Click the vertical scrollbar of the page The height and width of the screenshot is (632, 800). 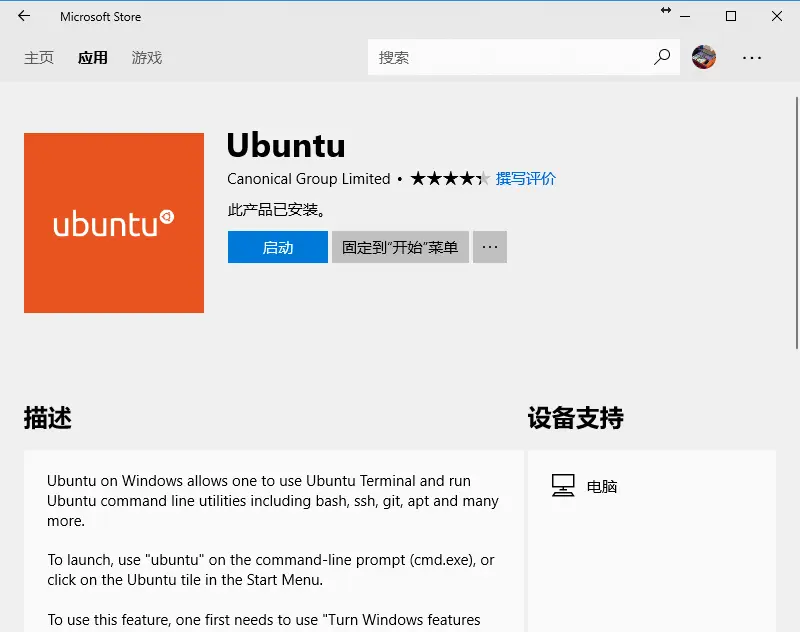(796, 222)
